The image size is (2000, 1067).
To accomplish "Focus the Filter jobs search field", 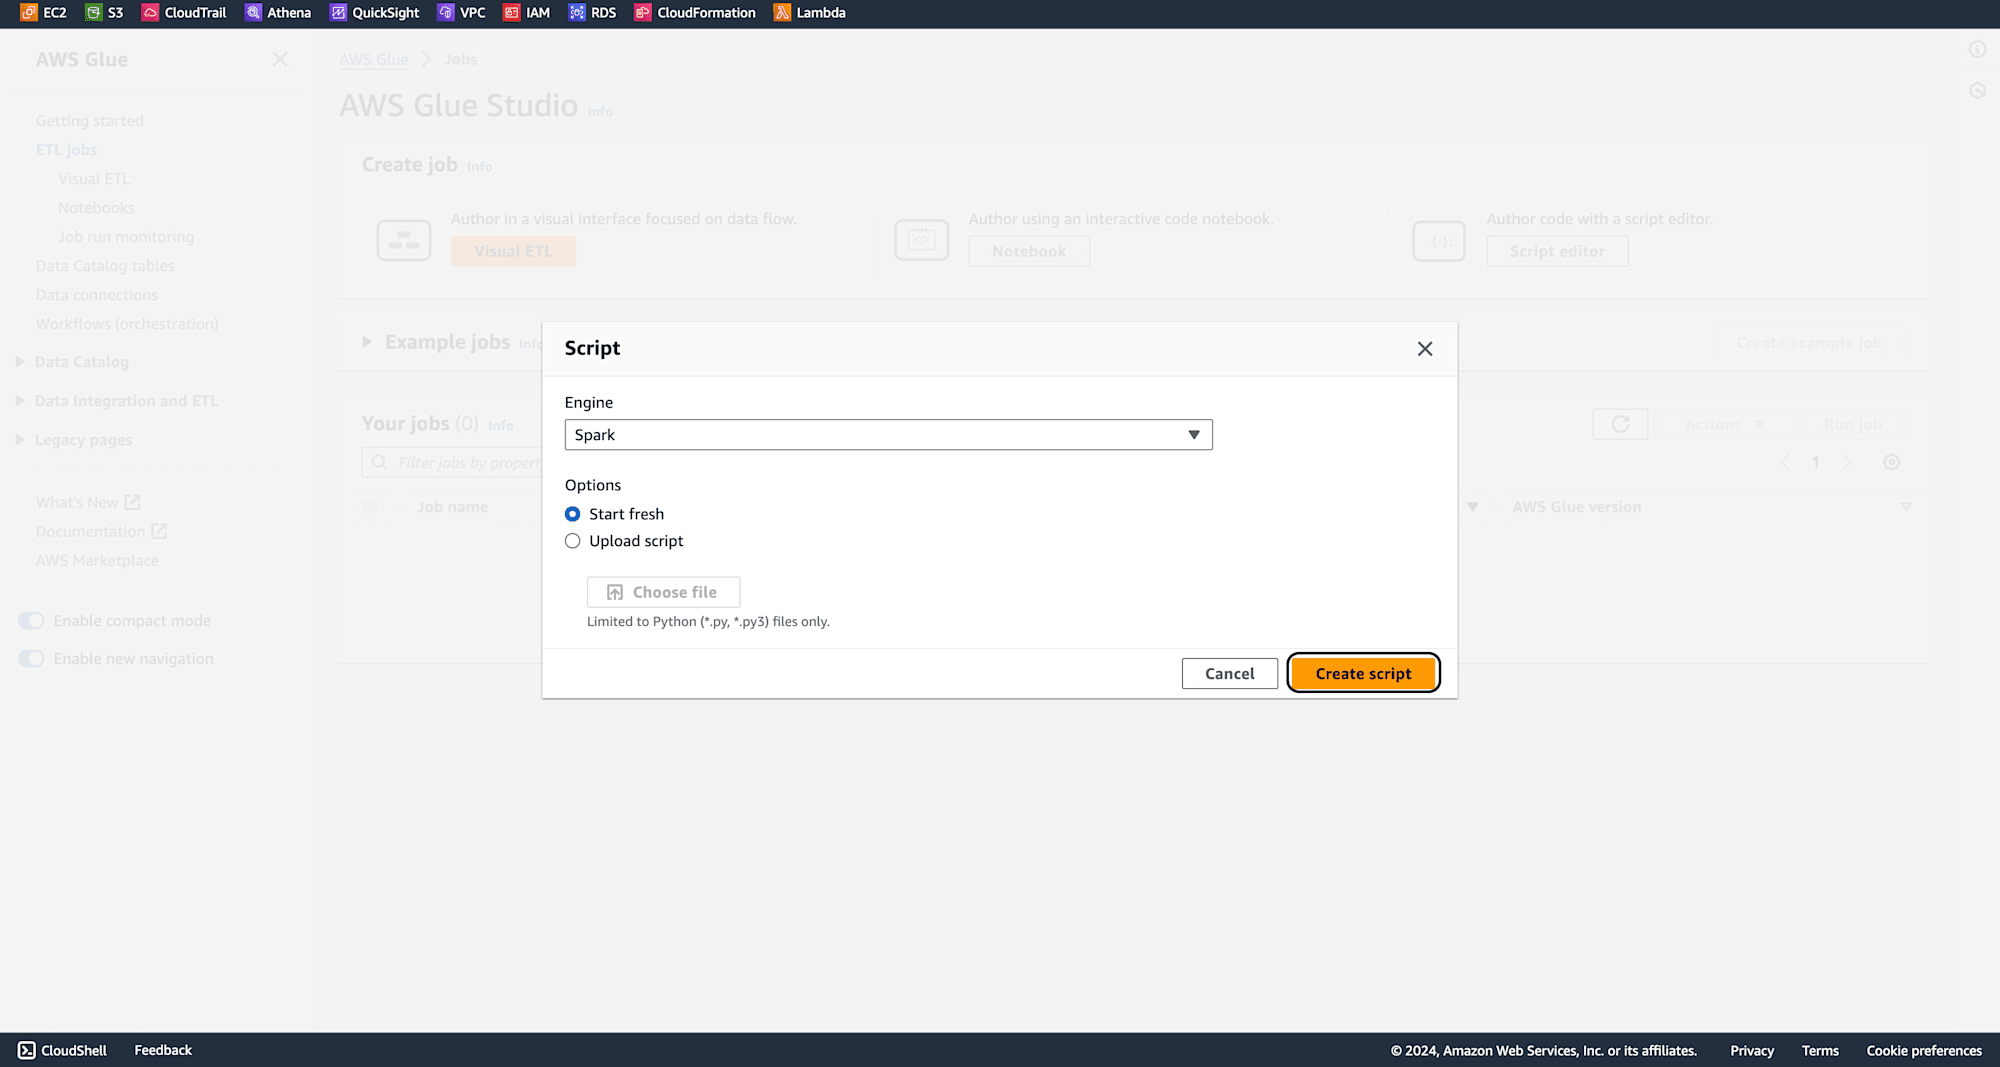I will 452,463.
